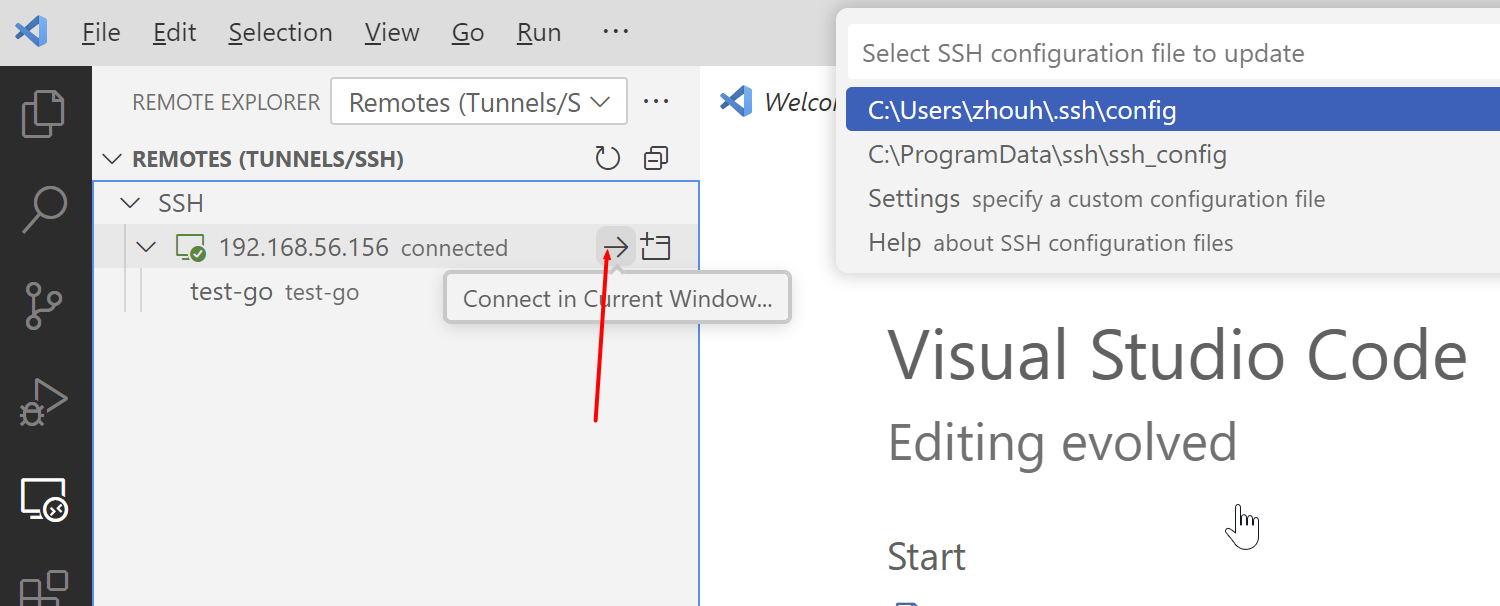Connect to 192.168.56.156 in current window
The width and height of the screenshot is (1500, 606).
click(616, 247)
